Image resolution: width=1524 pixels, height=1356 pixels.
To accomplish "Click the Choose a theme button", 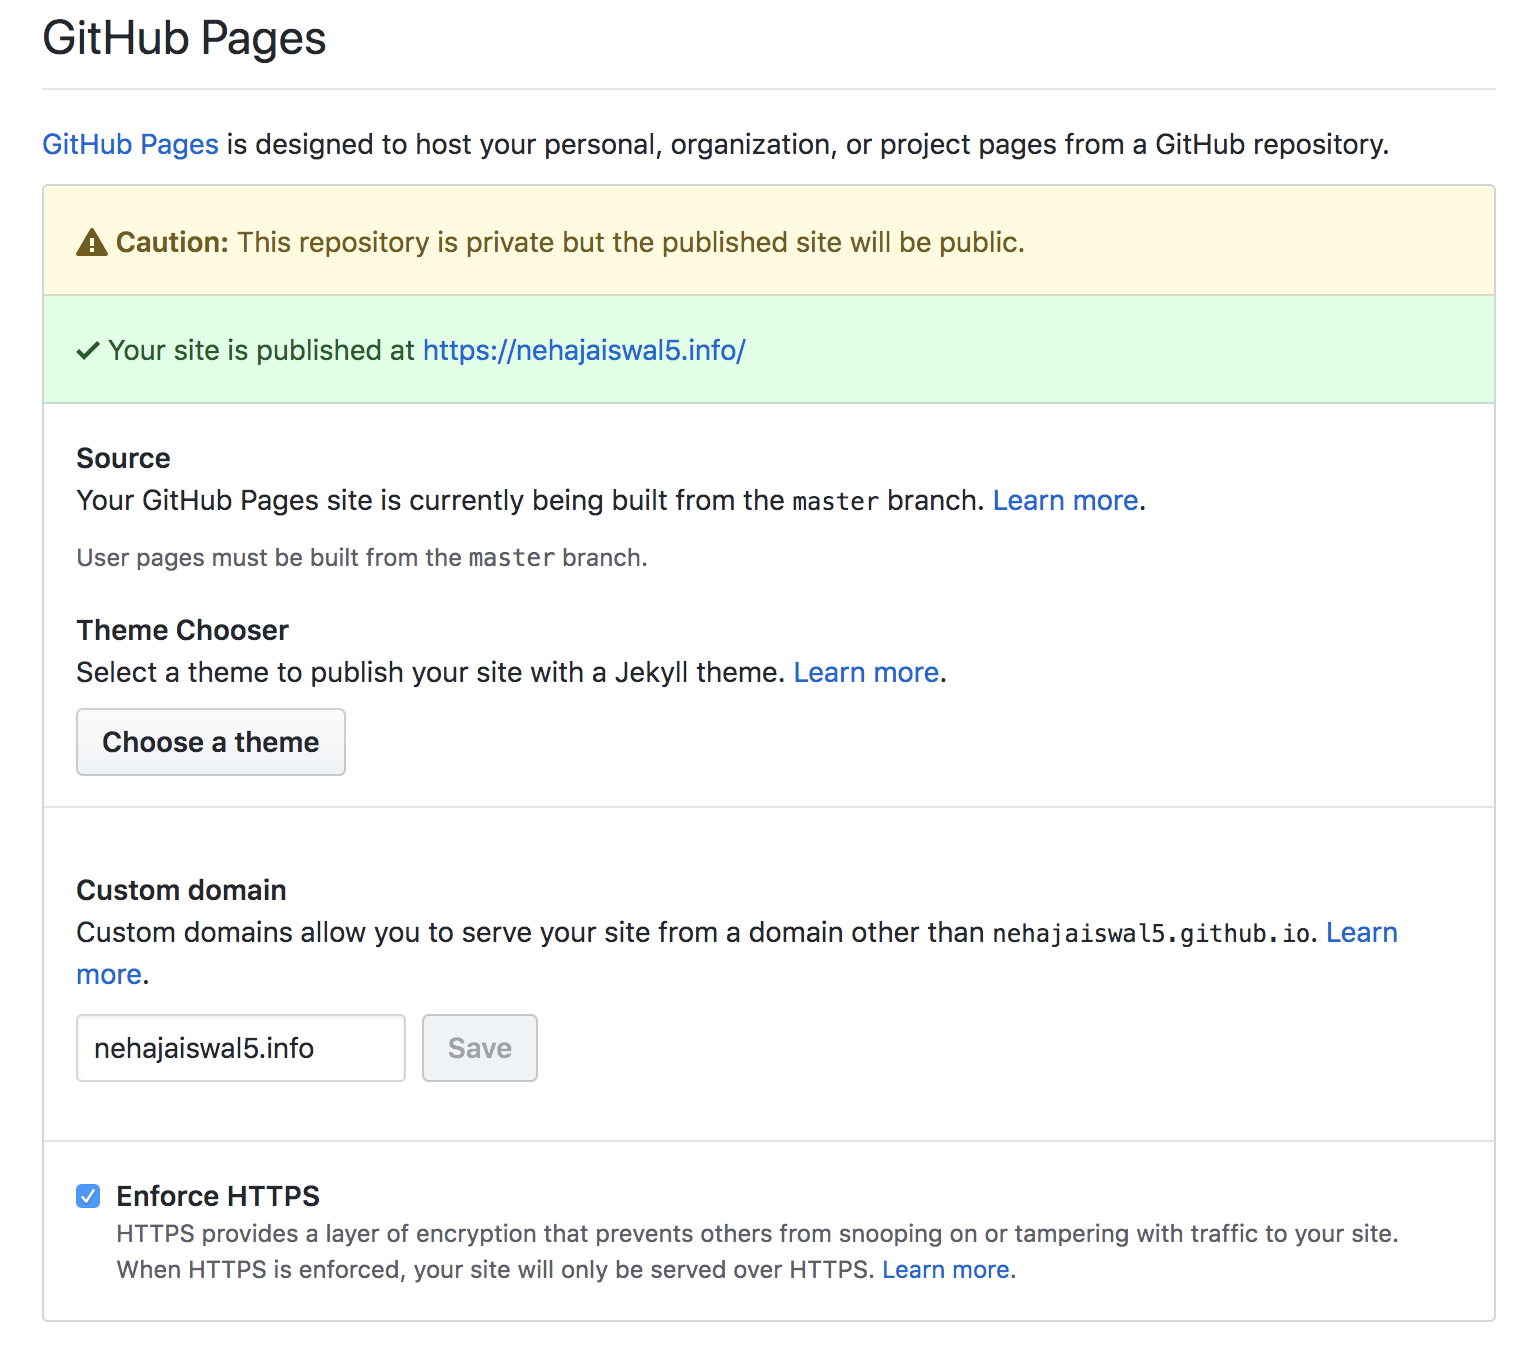I will coord(211,742).
